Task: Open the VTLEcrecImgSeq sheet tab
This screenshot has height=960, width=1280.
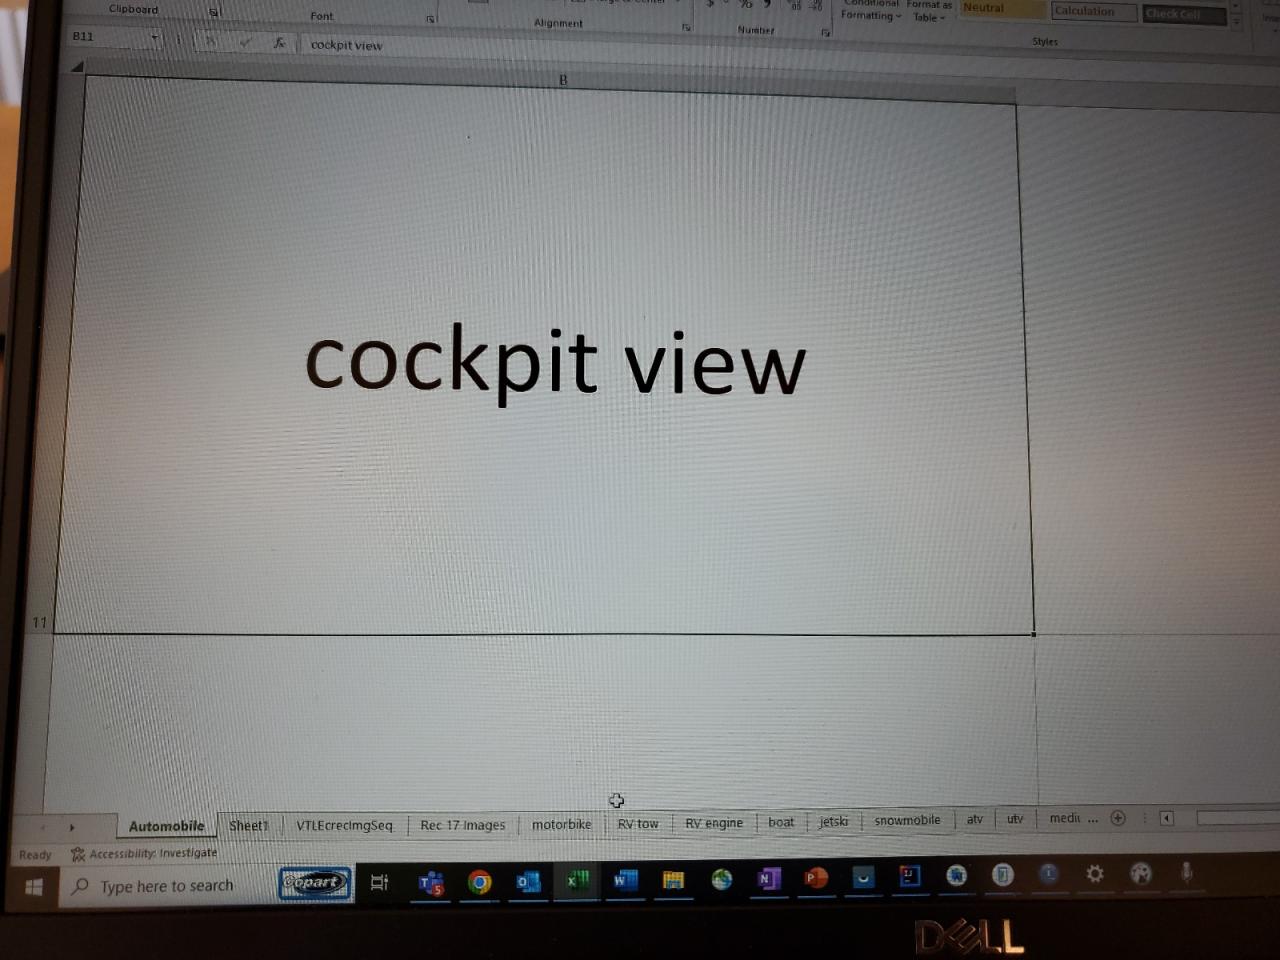Action: point(344,825)
